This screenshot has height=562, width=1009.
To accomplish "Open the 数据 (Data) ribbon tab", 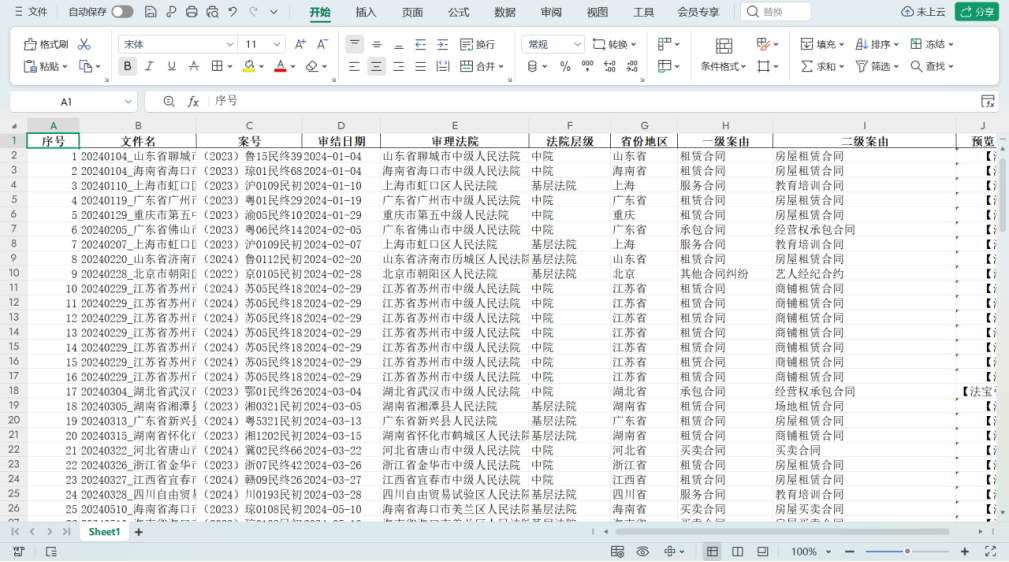I will click(505, 12).
